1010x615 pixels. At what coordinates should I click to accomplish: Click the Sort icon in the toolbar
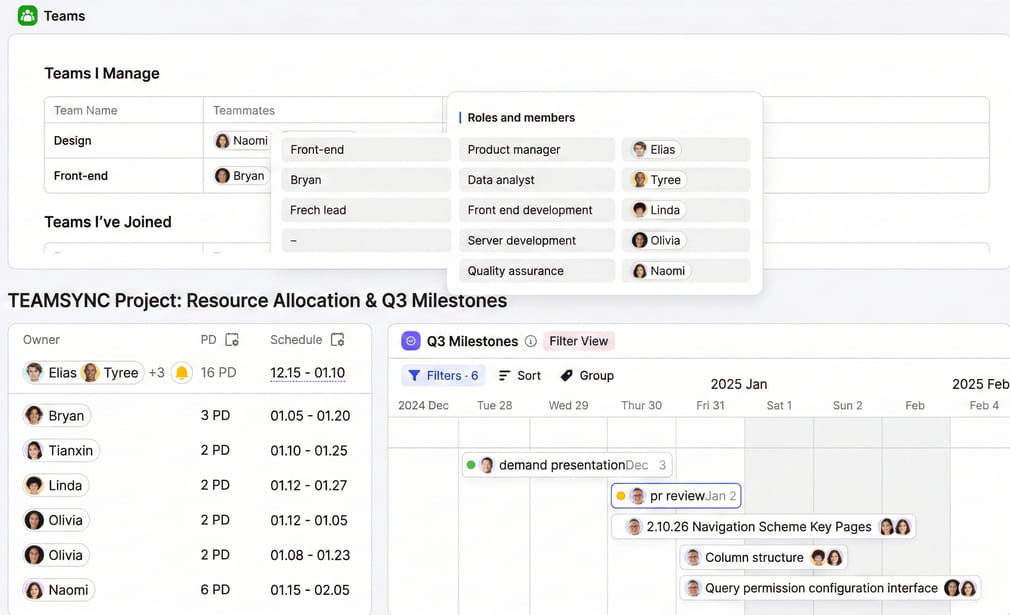tap(505, 376)
